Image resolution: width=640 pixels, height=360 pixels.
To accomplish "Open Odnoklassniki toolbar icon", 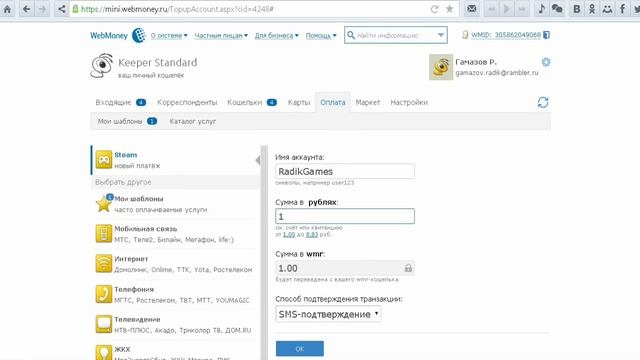I will point(592,9).
